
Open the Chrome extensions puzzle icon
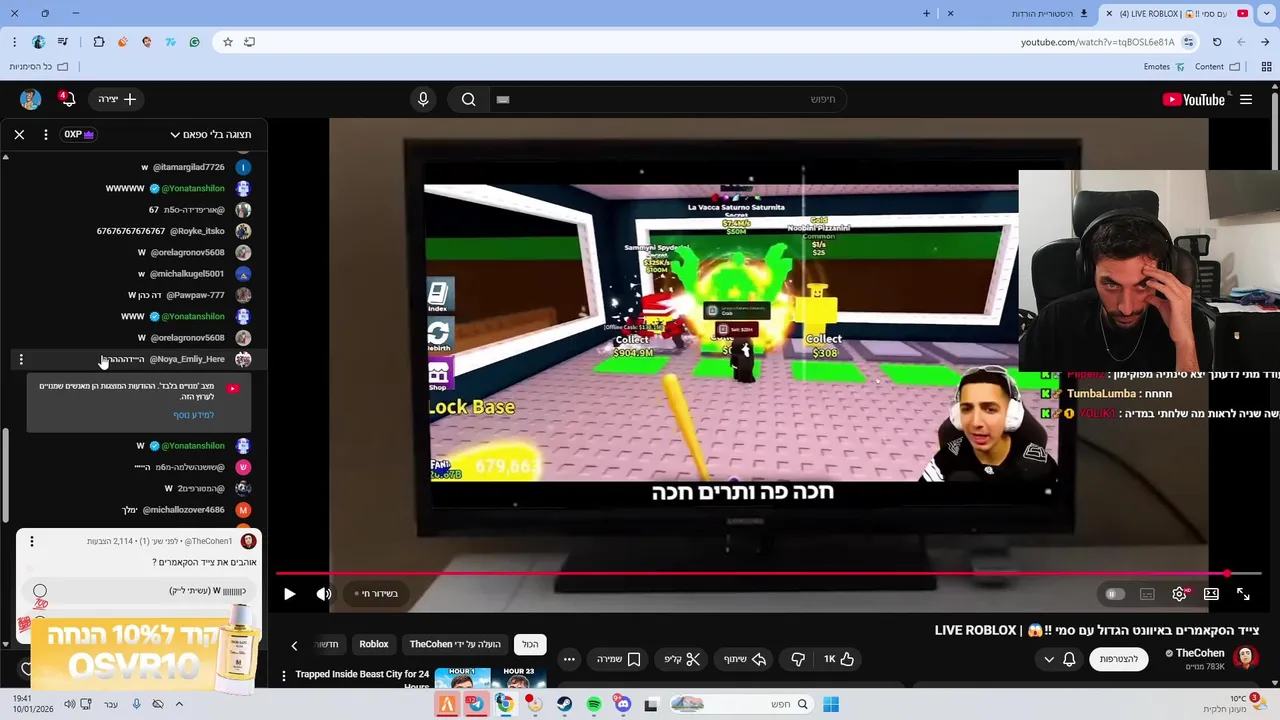[x=98, y=42]
